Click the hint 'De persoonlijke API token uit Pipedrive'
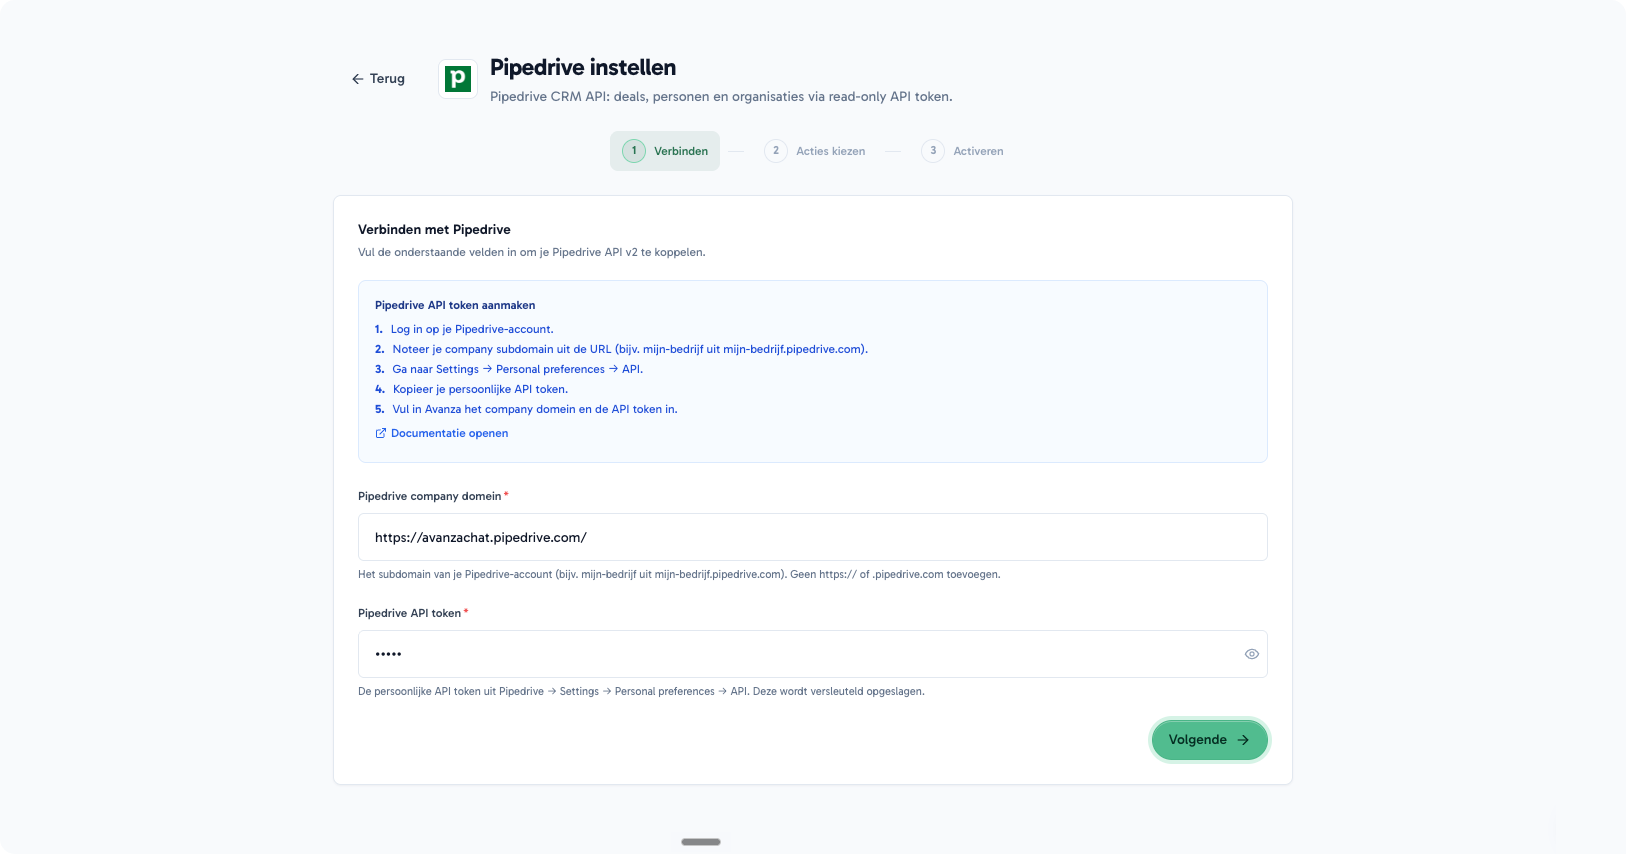The image size is (1626, 854). (641, 691)
